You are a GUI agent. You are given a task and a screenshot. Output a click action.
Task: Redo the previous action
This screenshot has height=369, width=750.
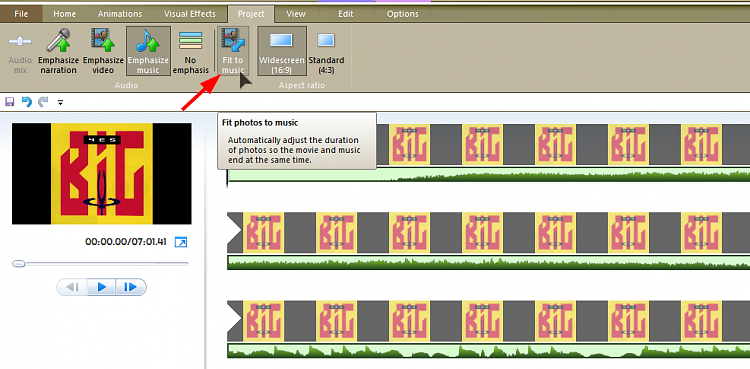tap(43, 101)
